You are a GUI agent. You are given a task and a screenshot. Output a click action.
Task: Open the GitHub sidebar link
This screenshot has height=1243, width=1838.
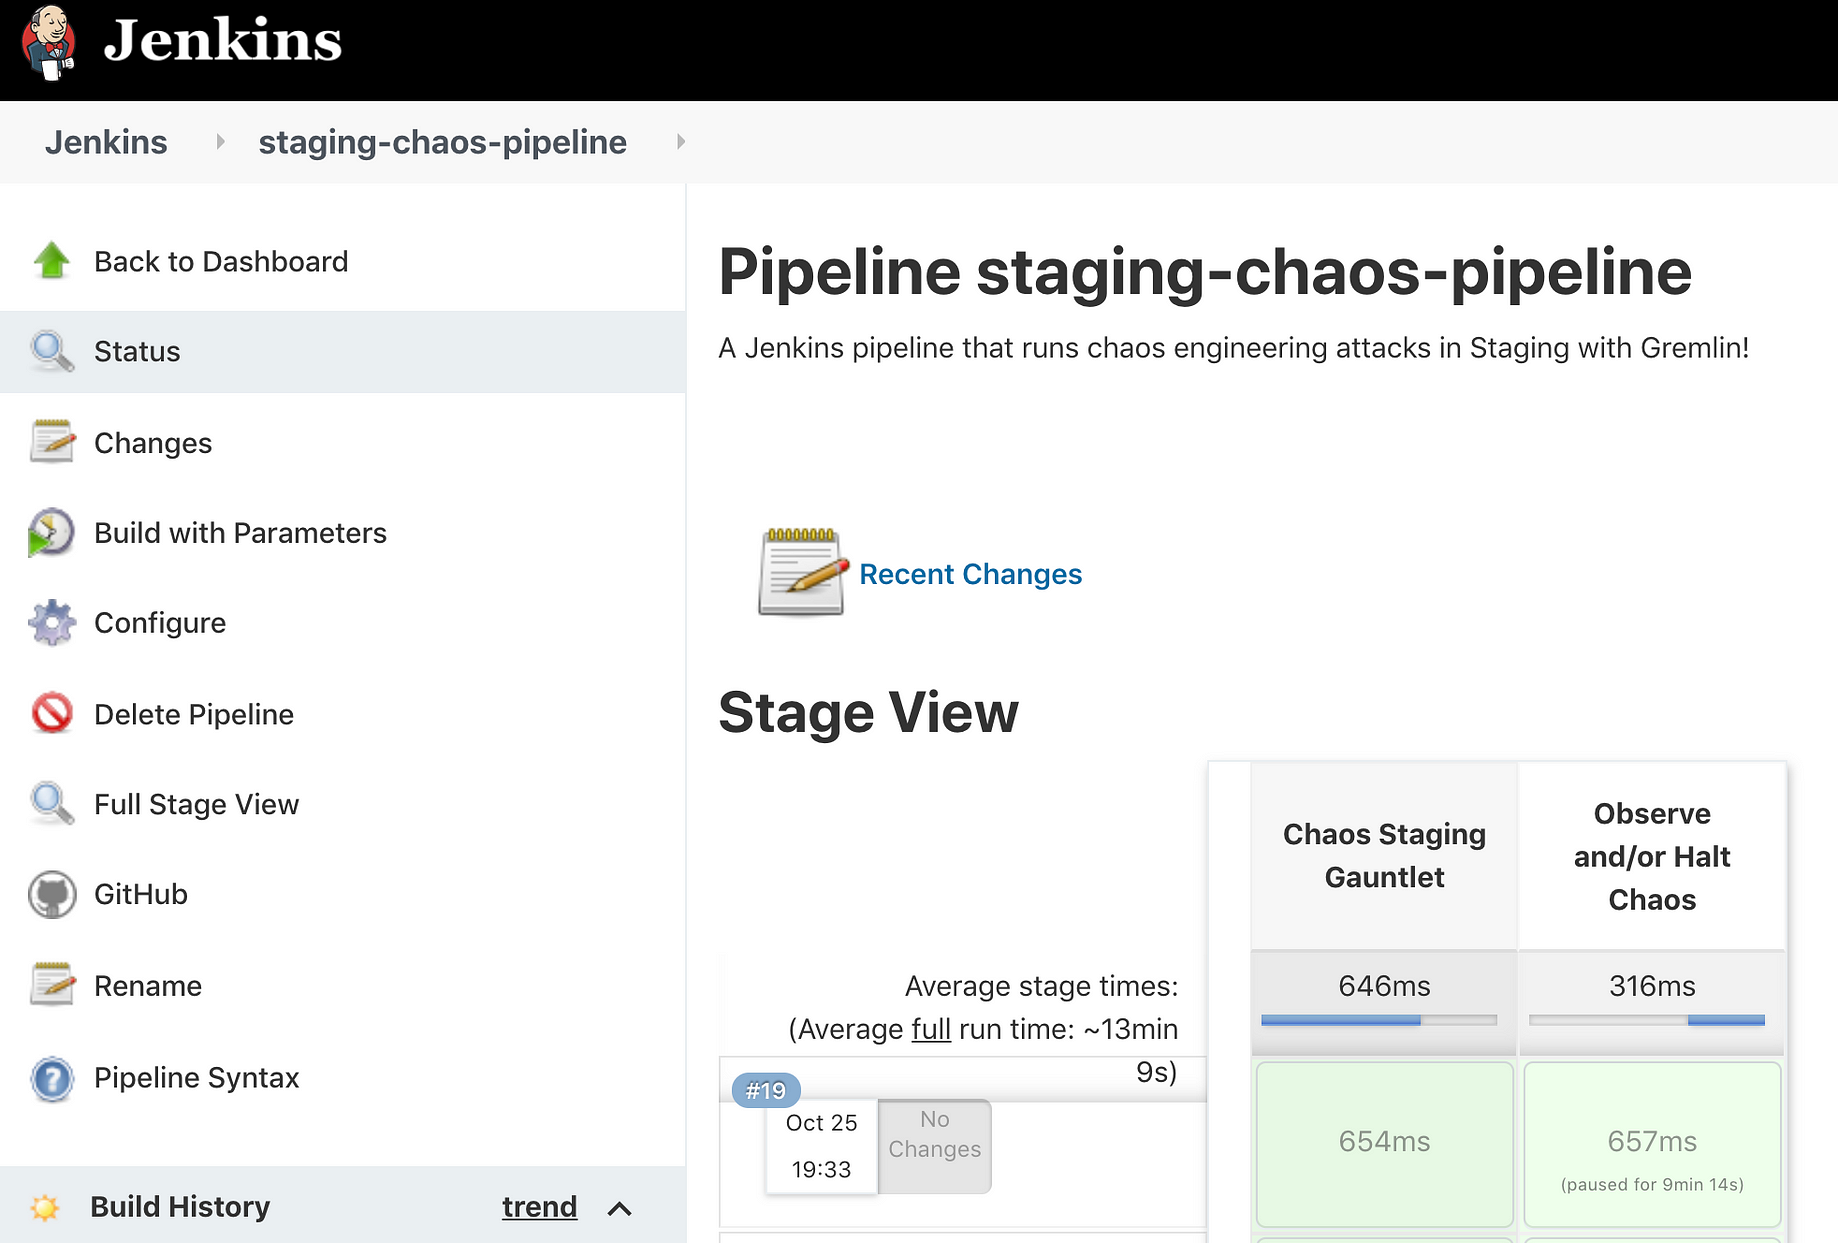(x=141, y=894)
